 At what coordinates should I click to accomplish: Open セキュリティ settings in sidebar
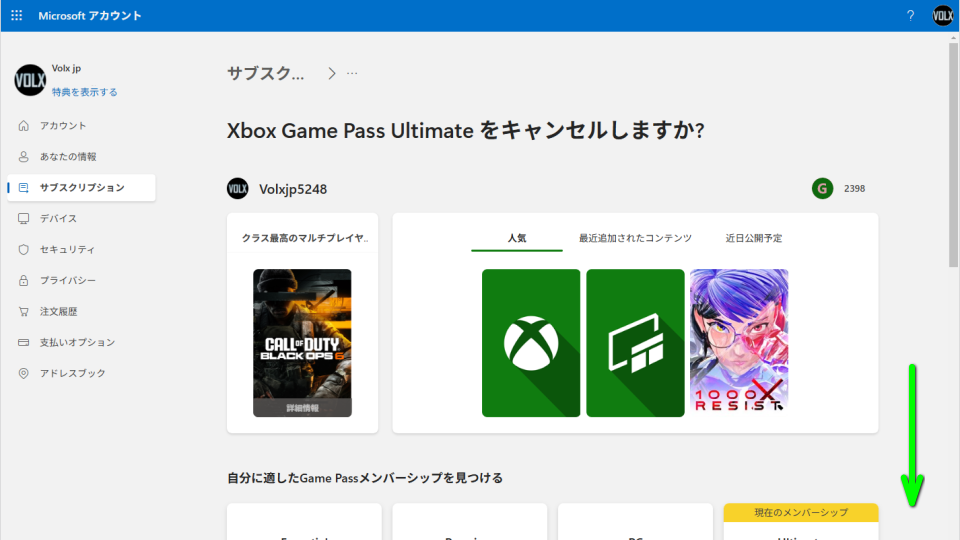tap(67, 250)
